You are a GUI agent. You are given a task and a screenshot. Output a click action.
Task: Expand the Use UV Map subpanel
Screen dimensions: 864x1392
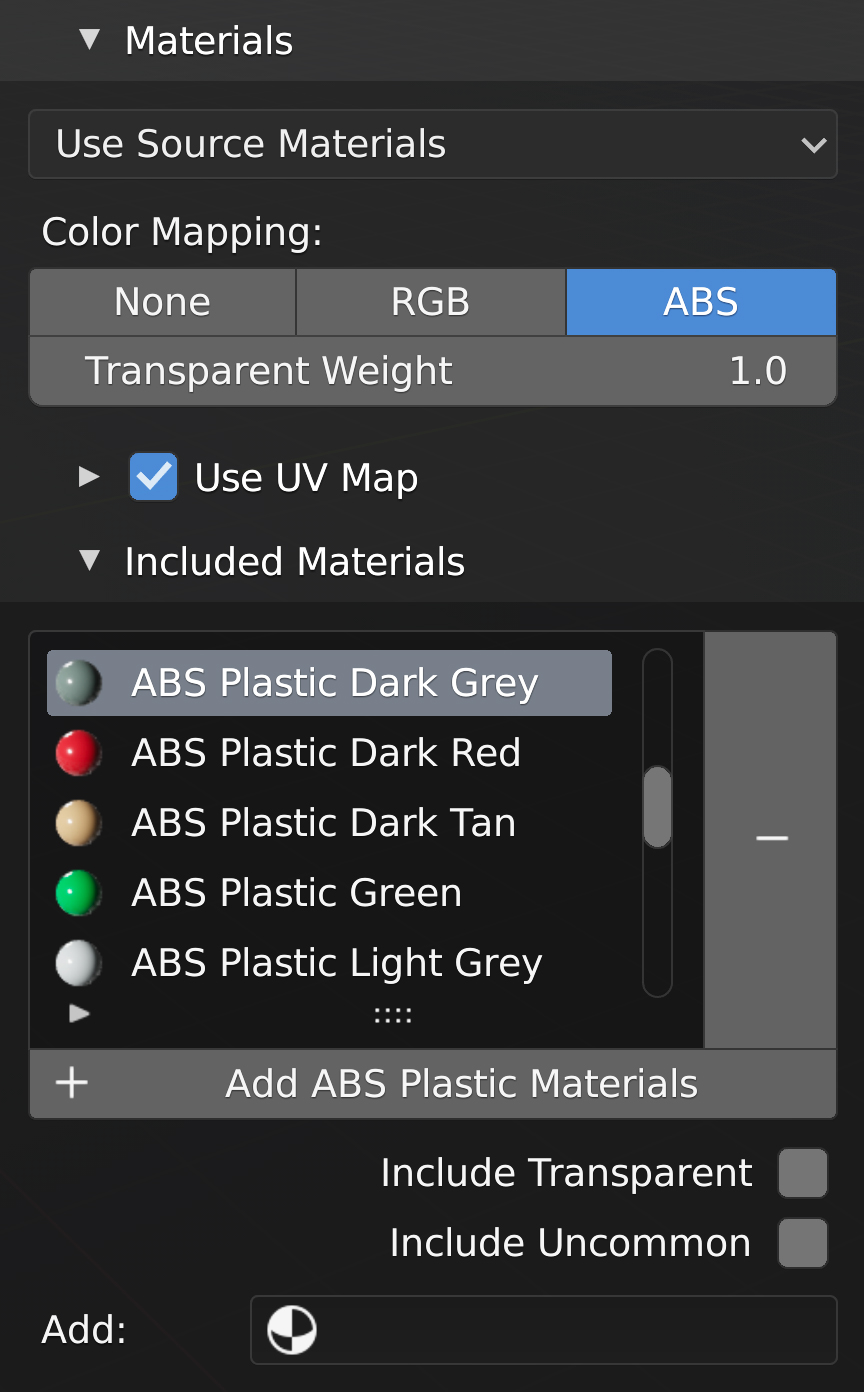[90, 477]
